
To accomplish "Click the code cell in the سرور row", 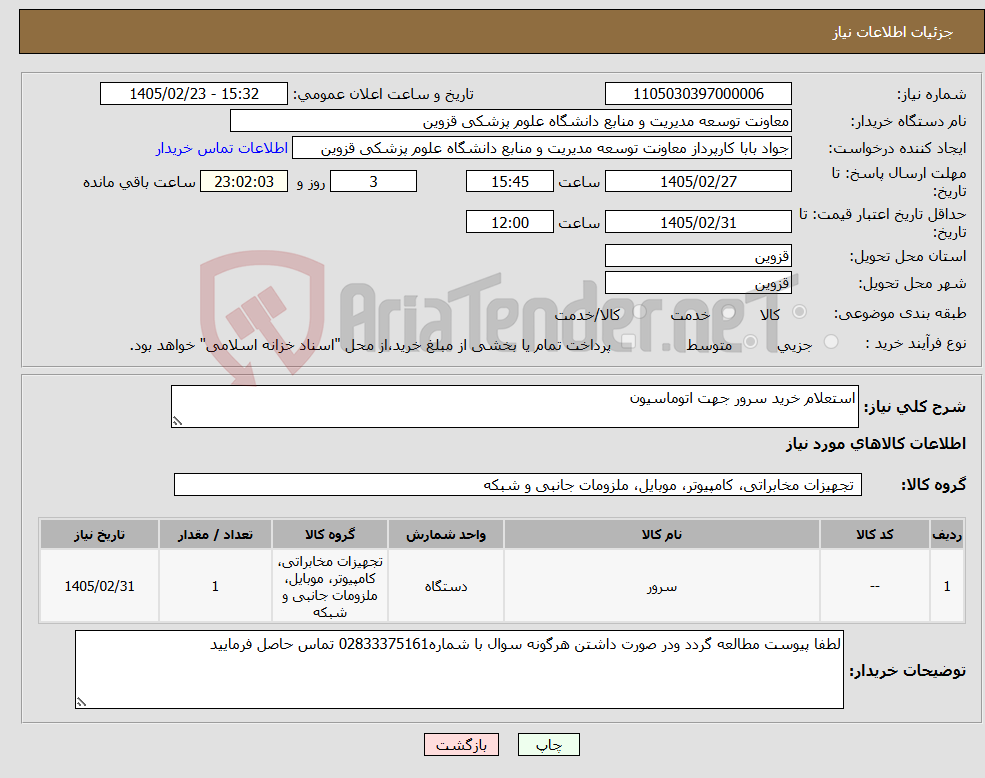I will pos(874,586).
